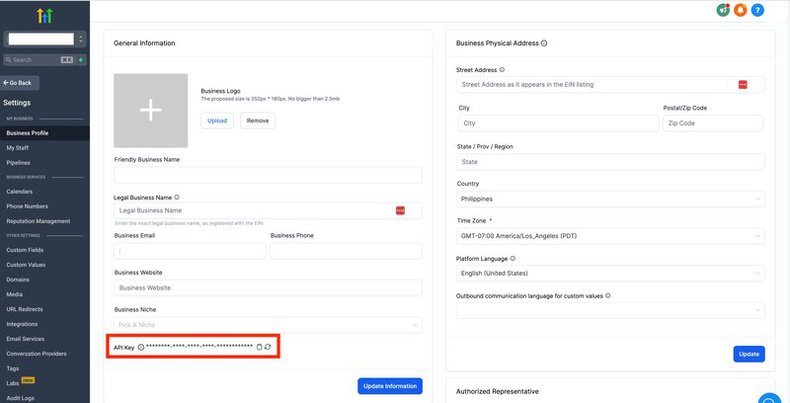Click the Zip Code input field

click(x=713, y=123)
